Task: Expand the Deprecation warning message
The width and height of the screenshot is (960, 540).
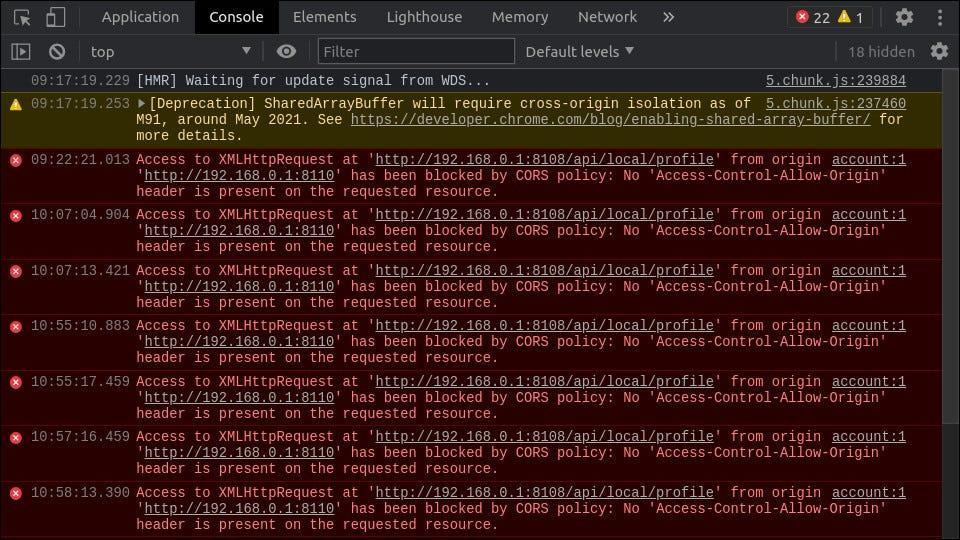Action: [x=142, y=103]
